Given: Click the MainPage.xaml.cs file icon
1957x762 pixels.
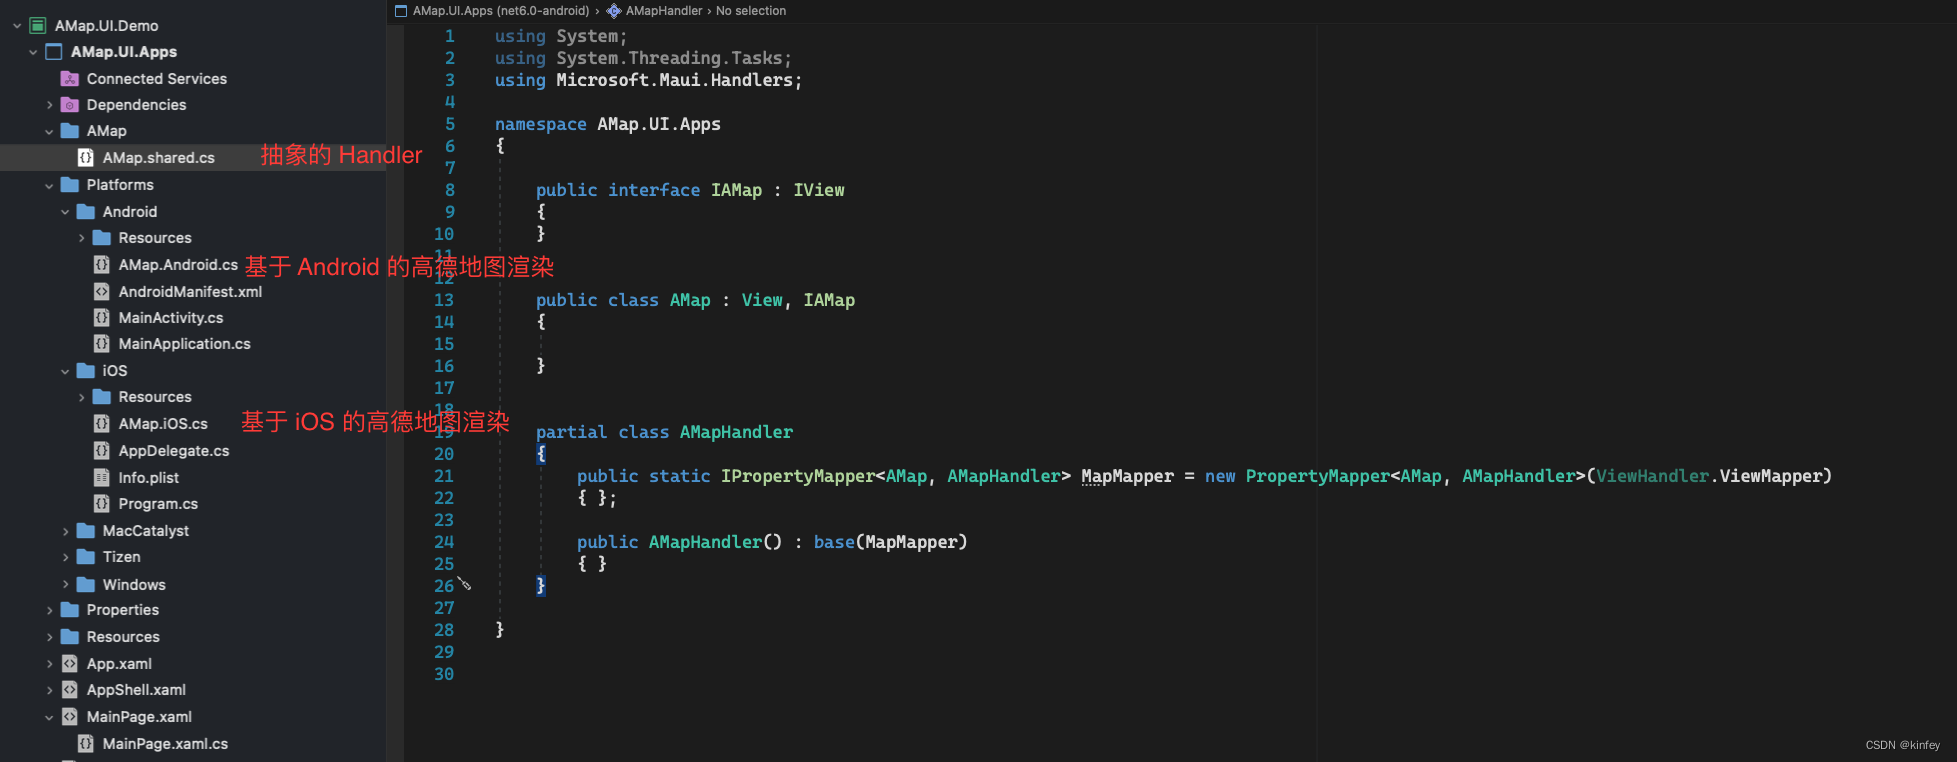Looking at the screenshot, I should tap(86, 744).
